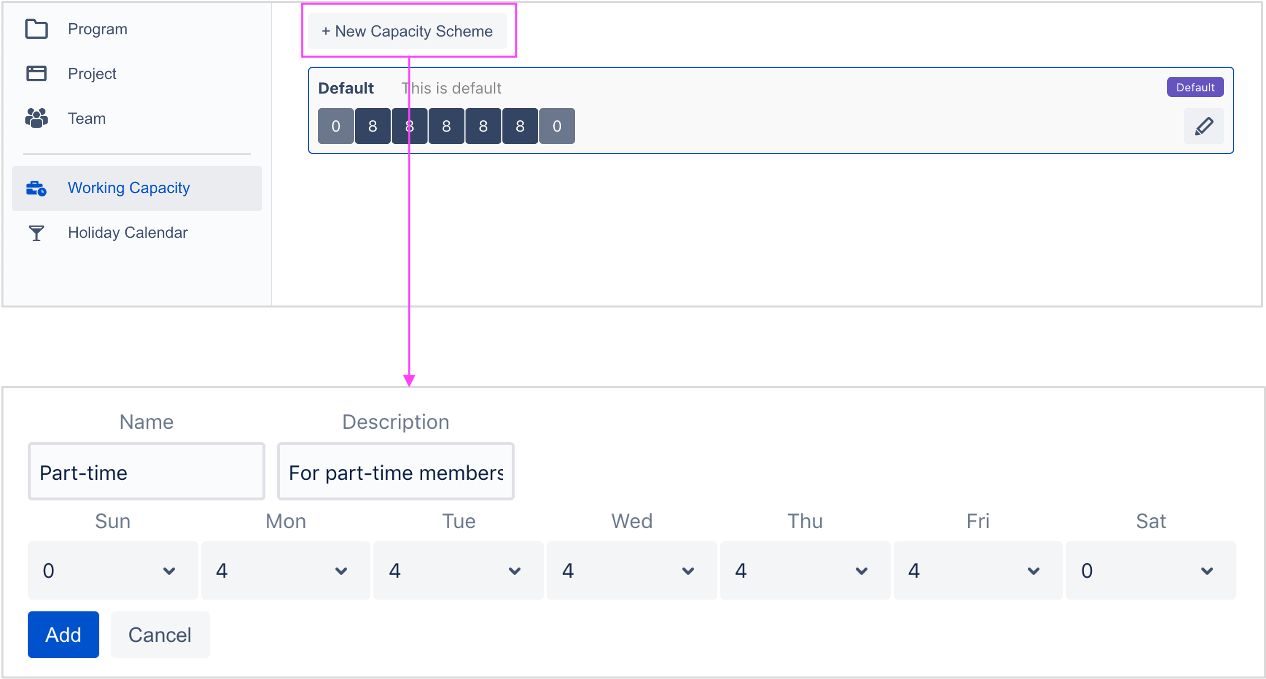This screenshot has height=679, width=1266.
Task: Open the Holiday Calendar menu item
Action: pyautogui.click(x=127, y=233)
